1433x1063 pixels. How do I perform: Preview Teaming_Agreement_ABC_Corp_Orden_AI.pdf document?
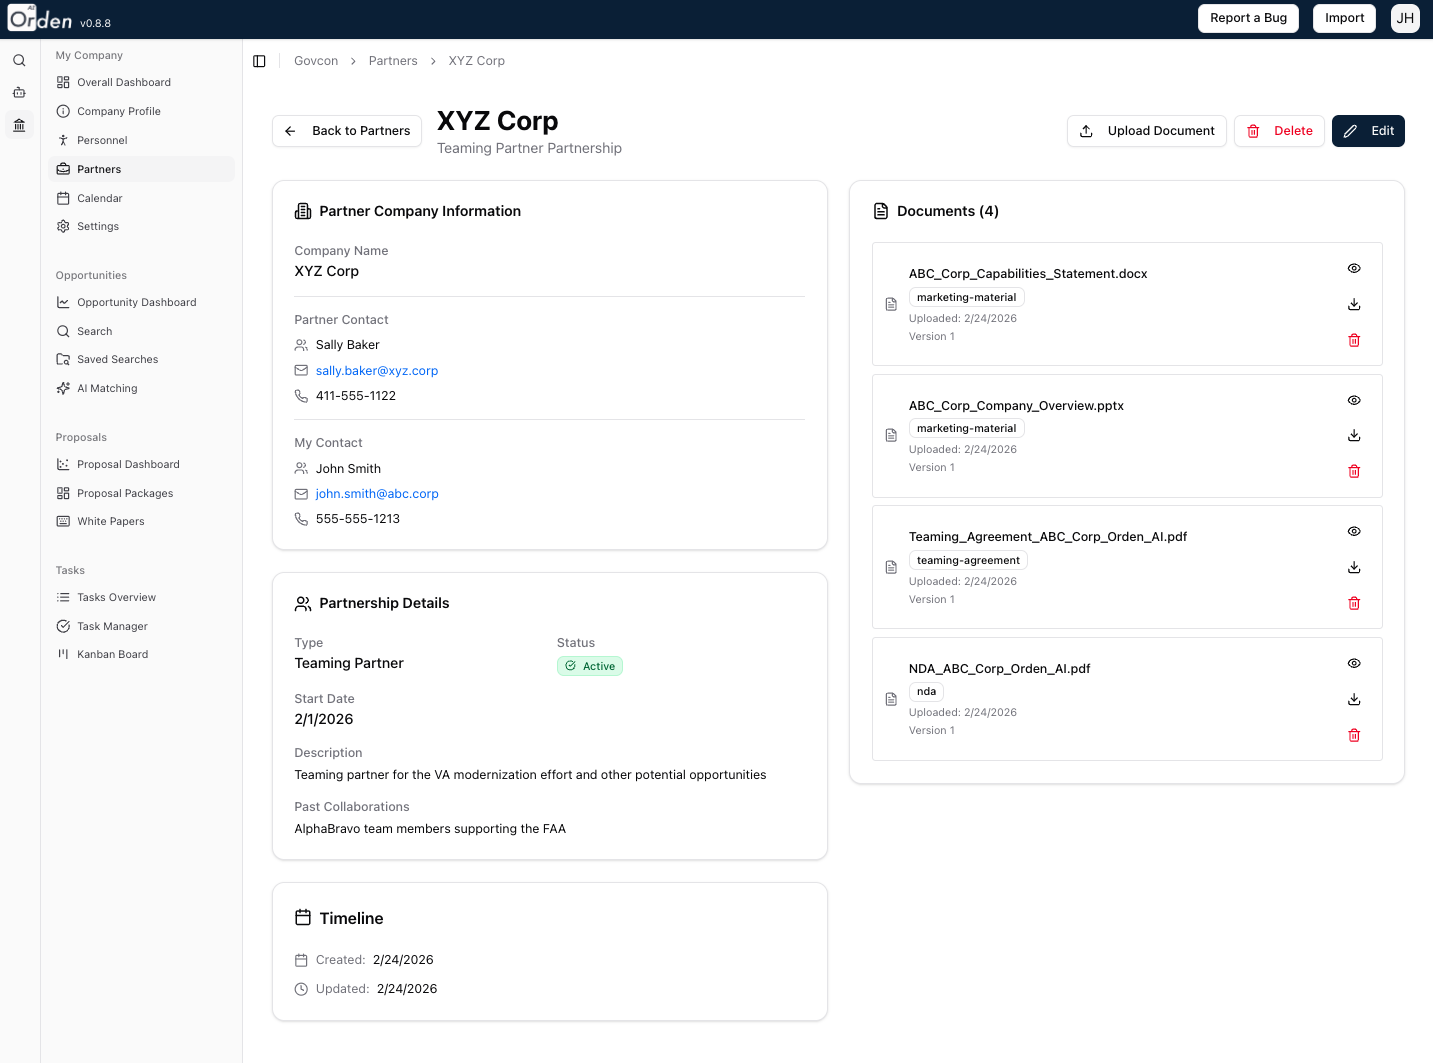click(x=1354, y=531)
